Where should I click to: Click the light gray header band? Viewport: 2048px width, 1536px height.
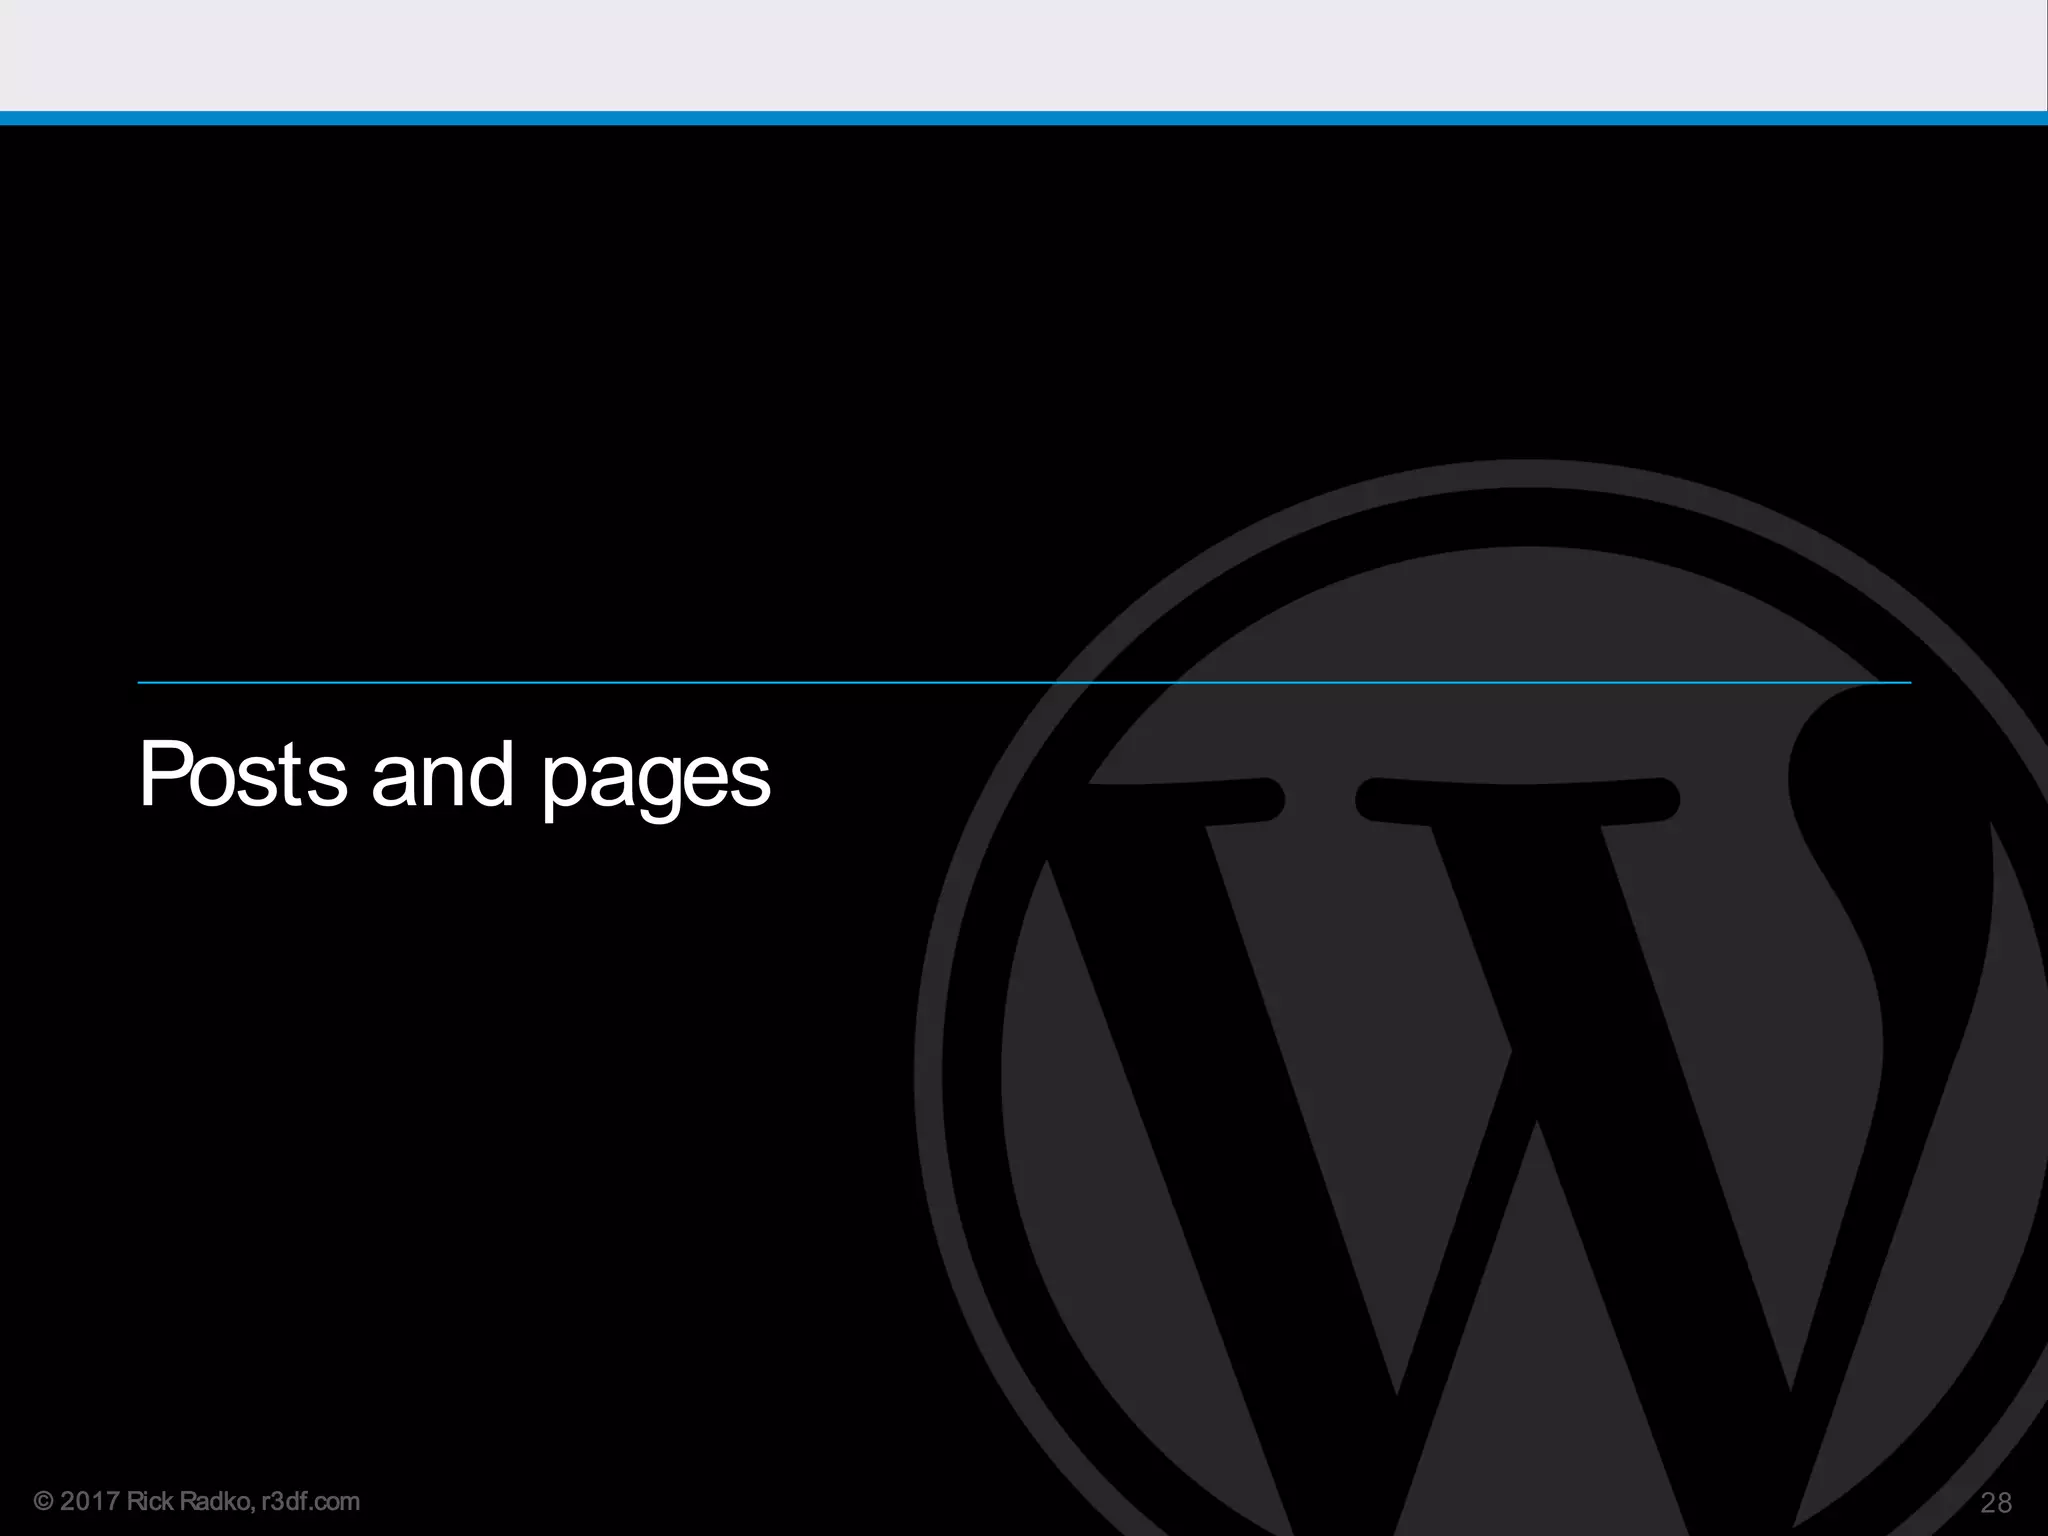tap(1024, 55)
